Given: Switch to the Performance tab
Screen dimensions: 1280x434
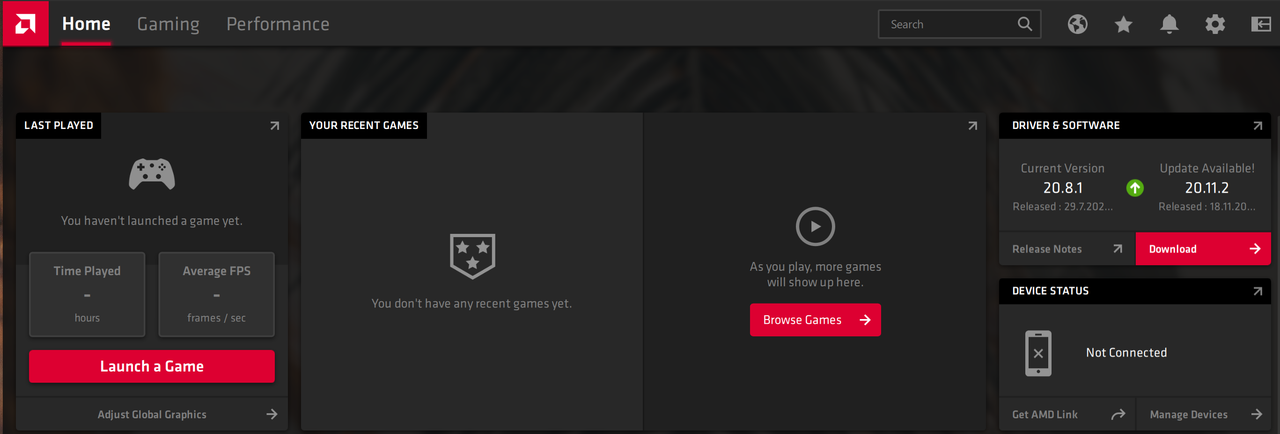Looking at the screenshot, I should 278,24.
